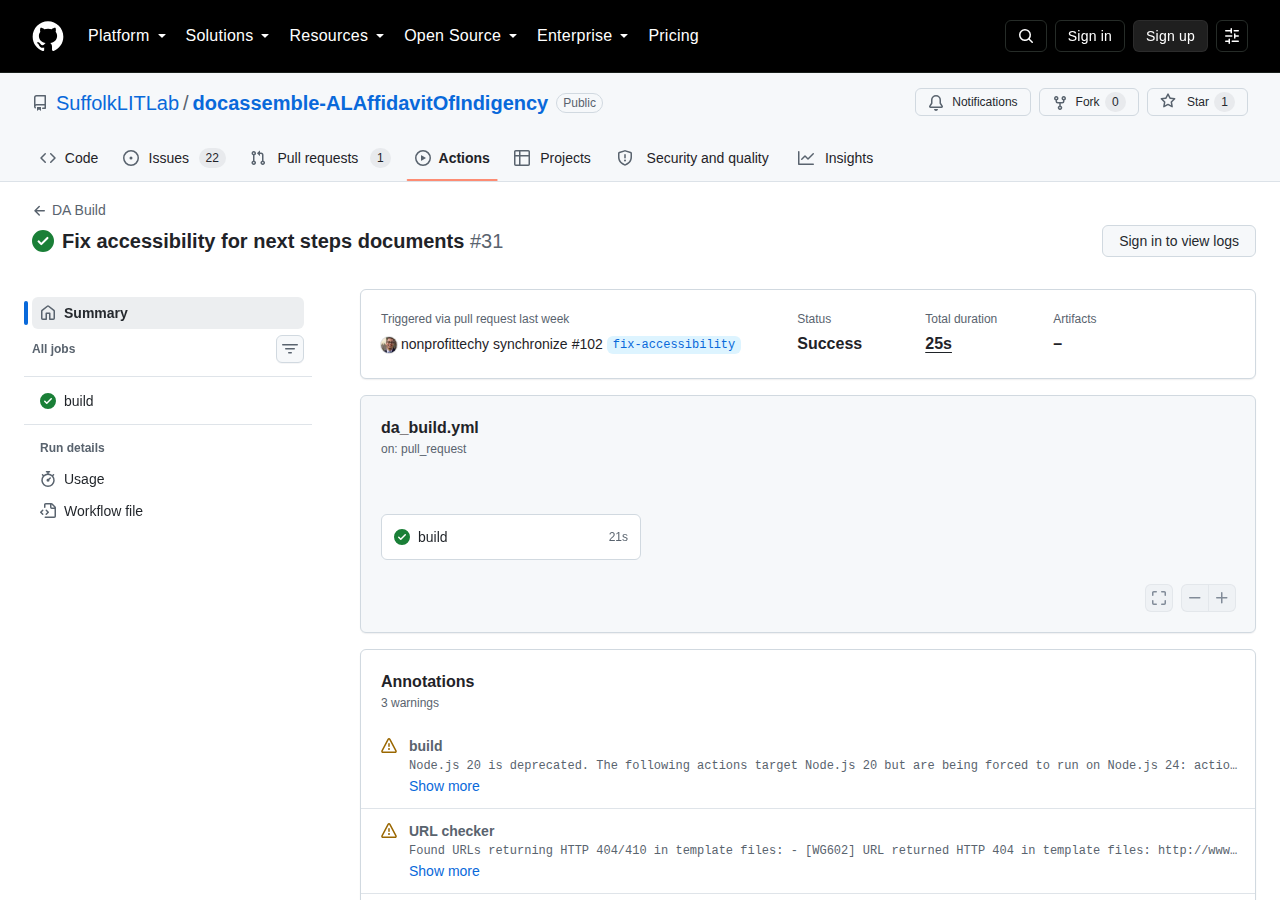Open the appearance settings icon in header
This screenshot has height=900, width=1280.
pyautogui.click(x=1232, y=36)
